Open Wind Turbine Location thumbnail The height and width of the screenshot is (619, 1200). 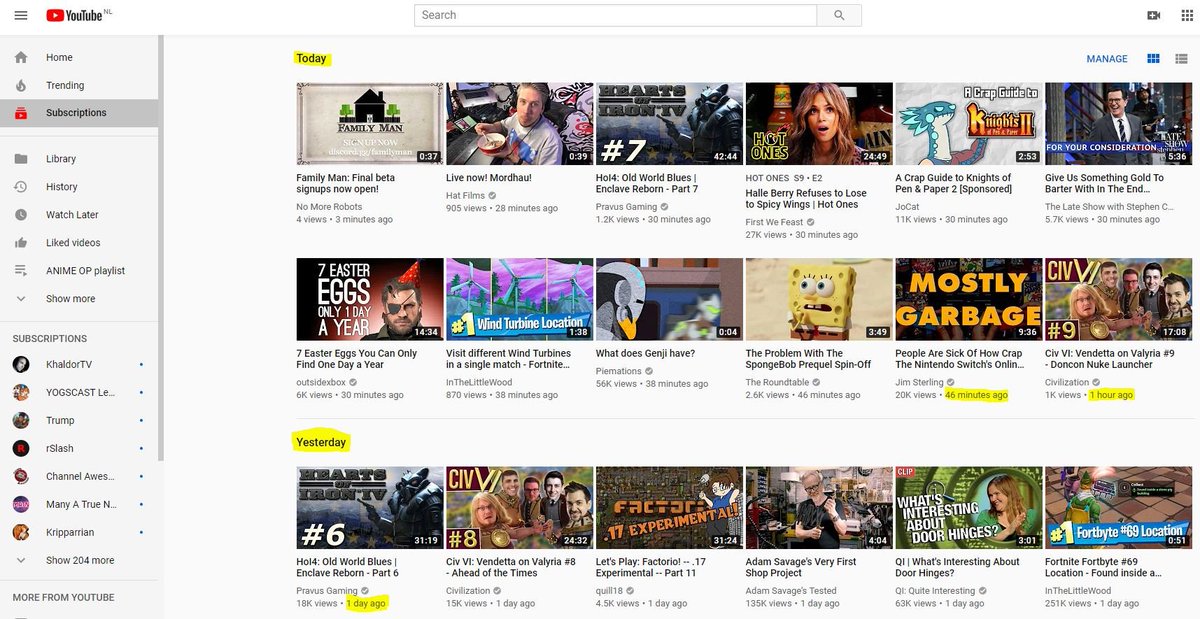pos(520,299)
